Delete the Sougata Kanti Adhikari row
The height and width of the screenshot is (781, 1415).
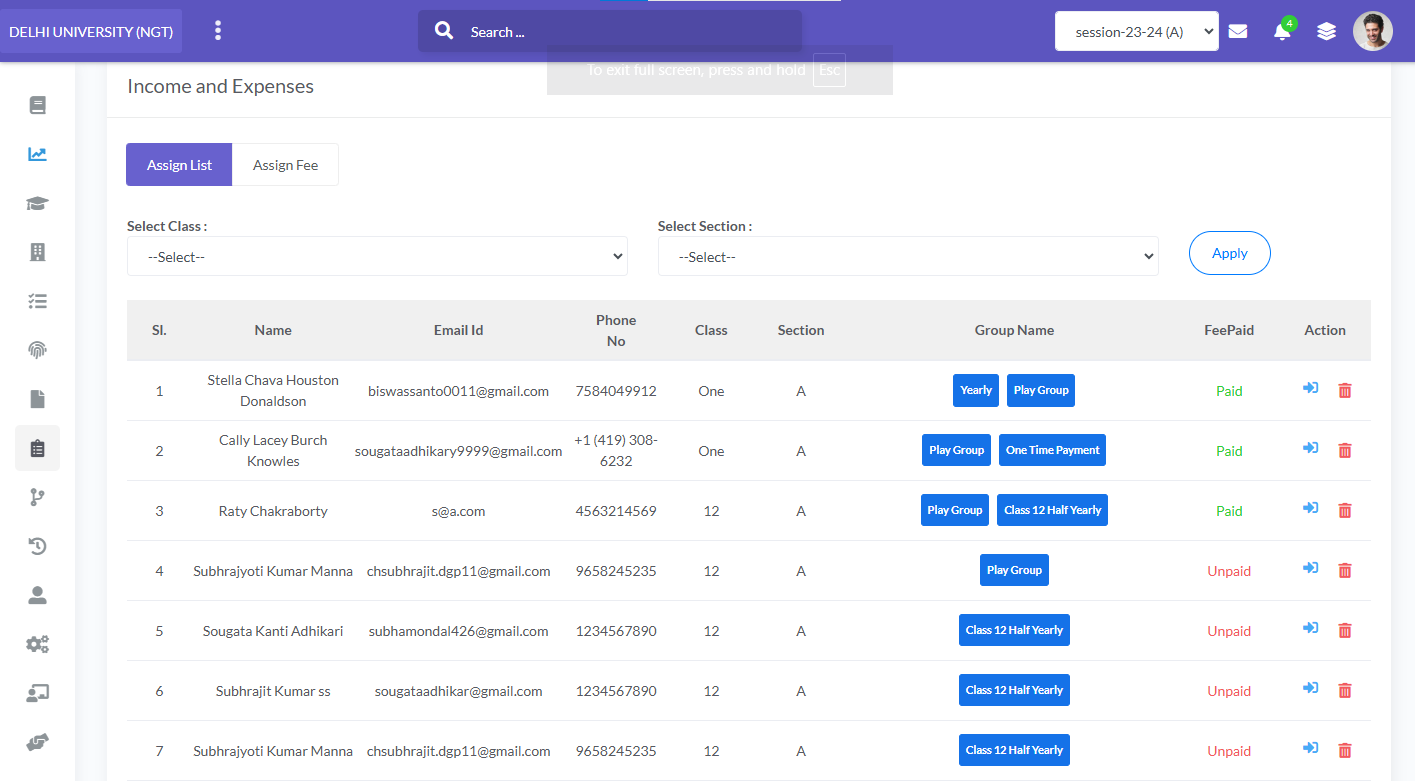click(1345, 630)
